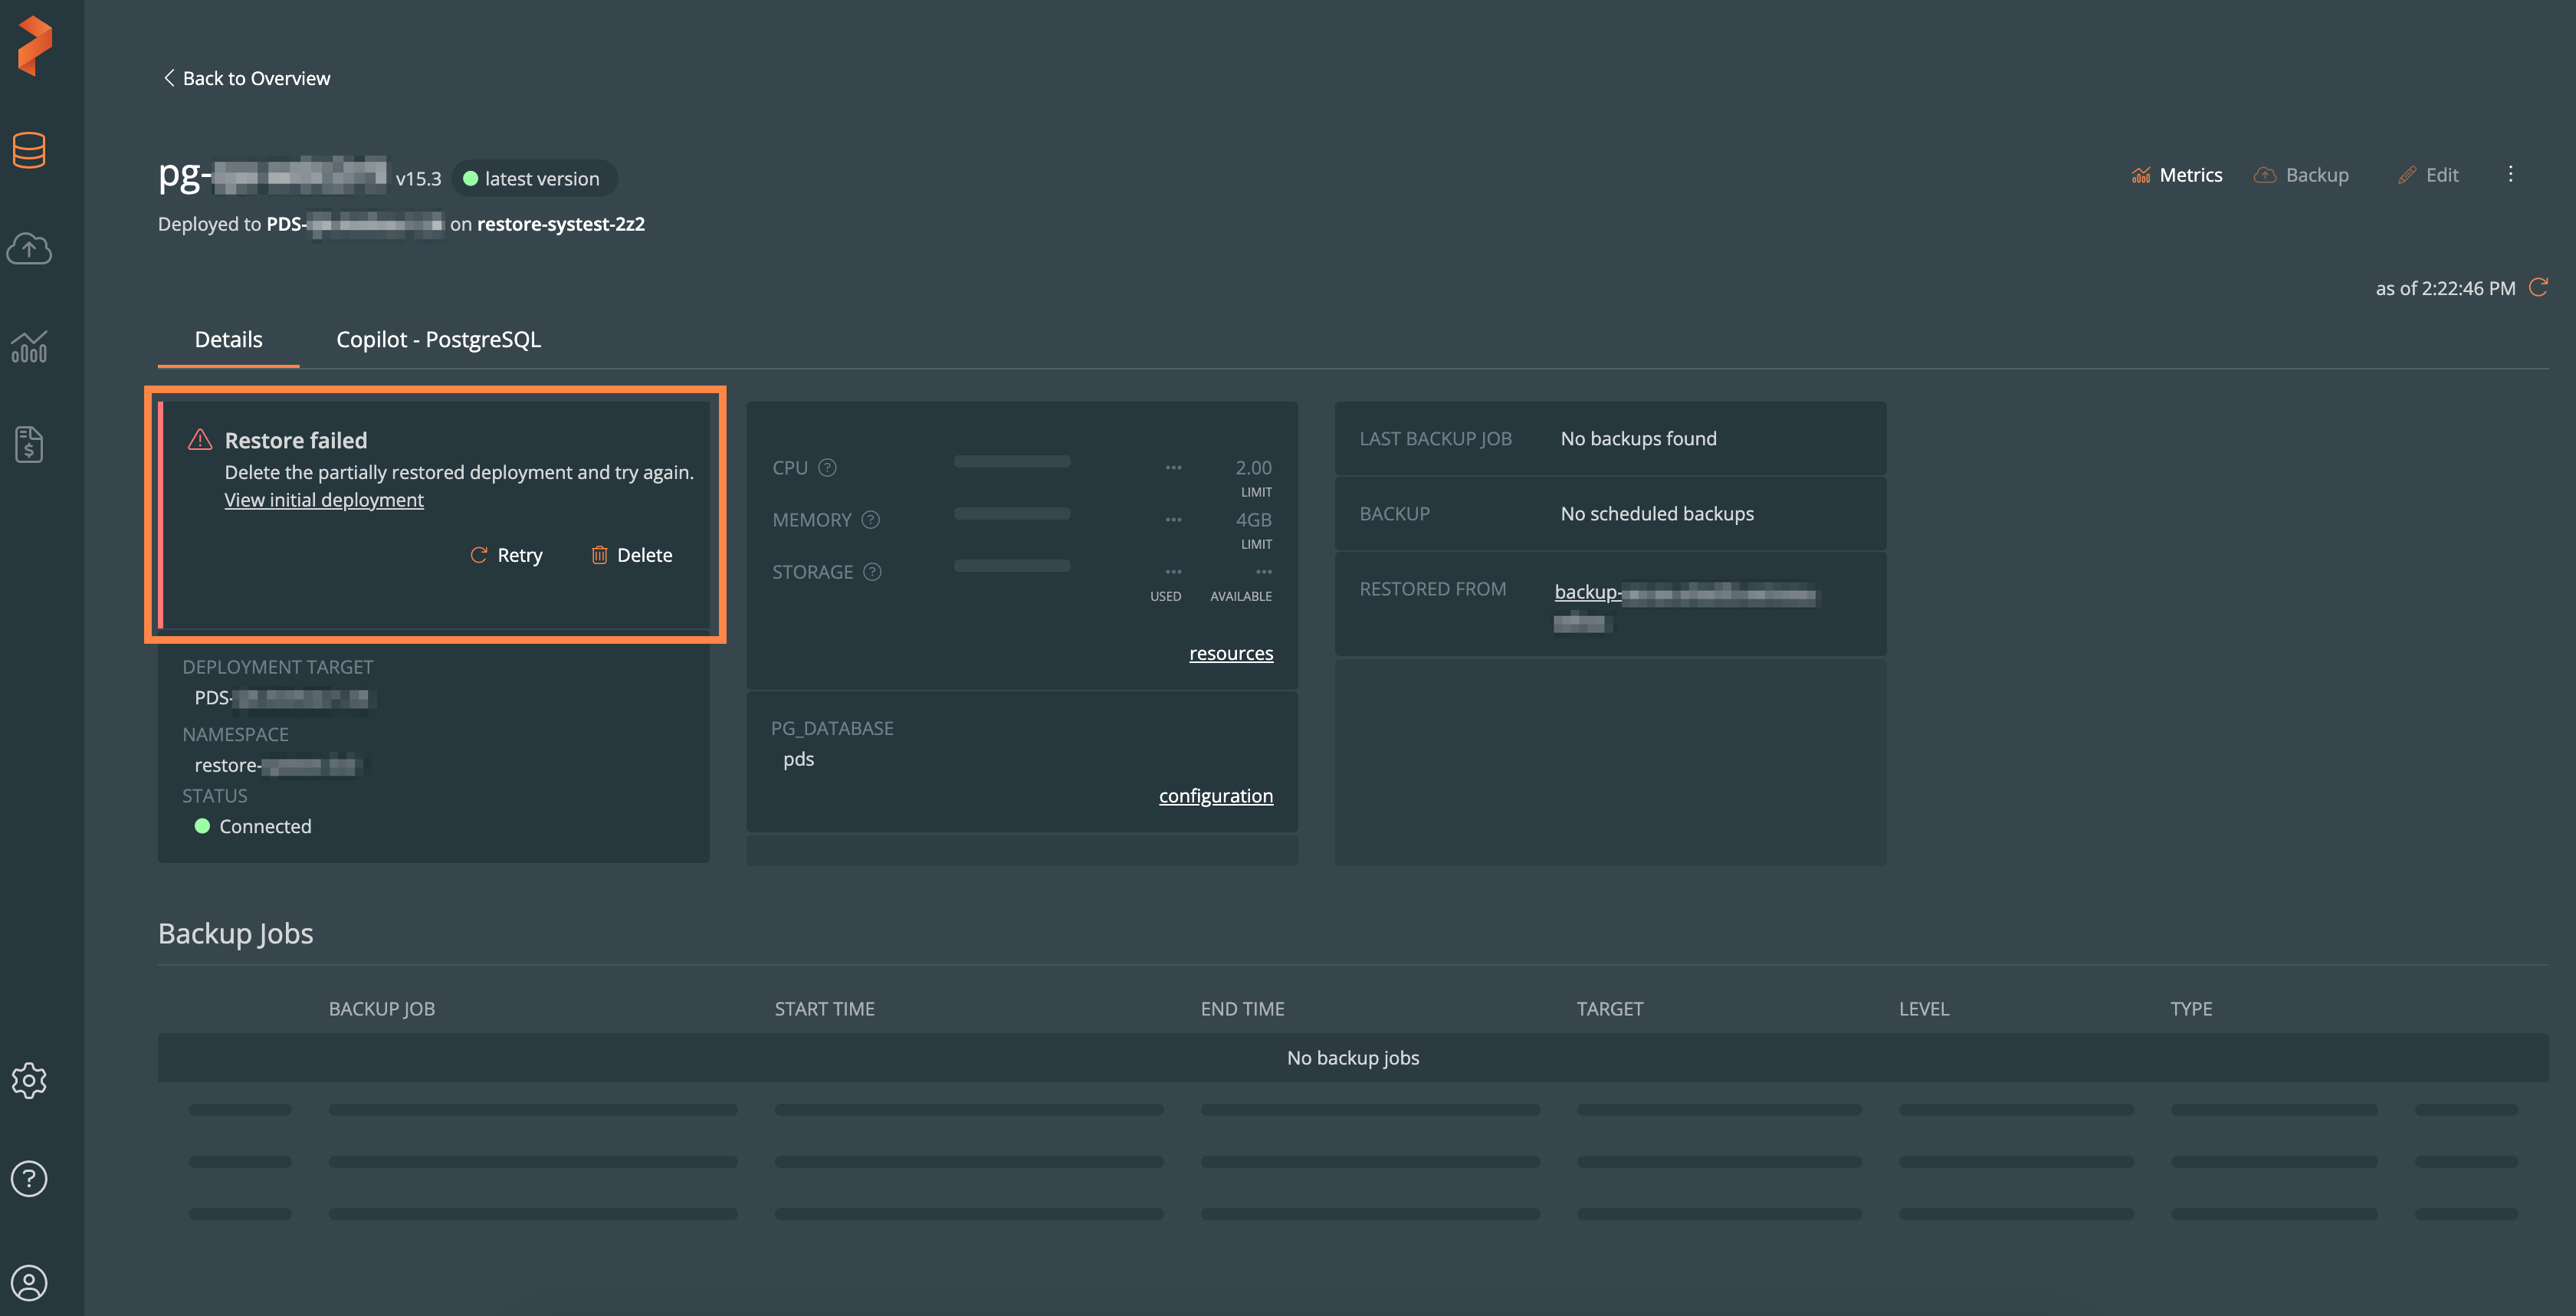Click the Retry button in restore failed alert
2576x1316 pixels.
[507, 554]
